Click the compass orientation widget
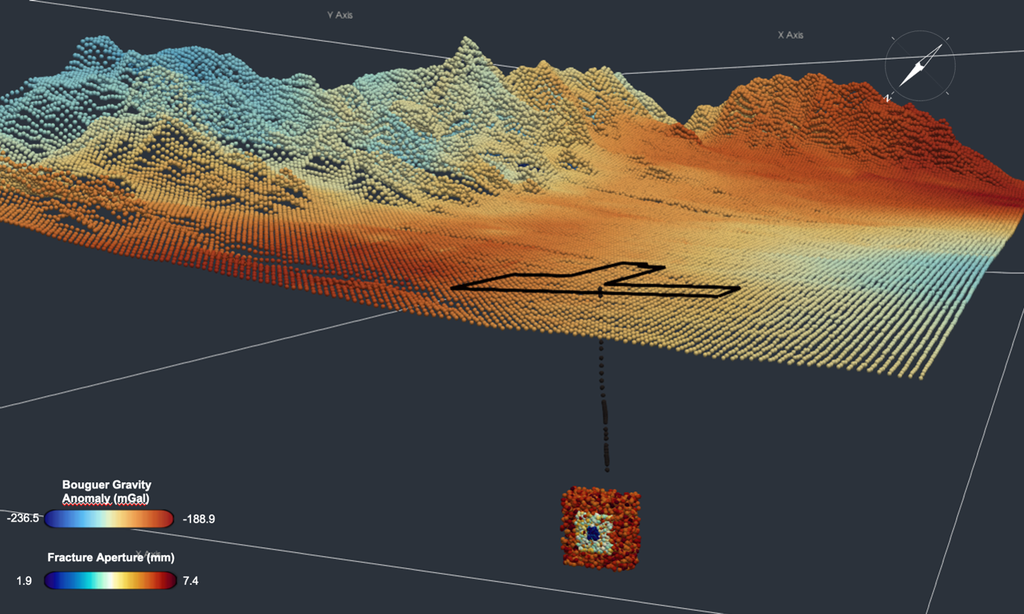1024x614 pixels. 920,66
